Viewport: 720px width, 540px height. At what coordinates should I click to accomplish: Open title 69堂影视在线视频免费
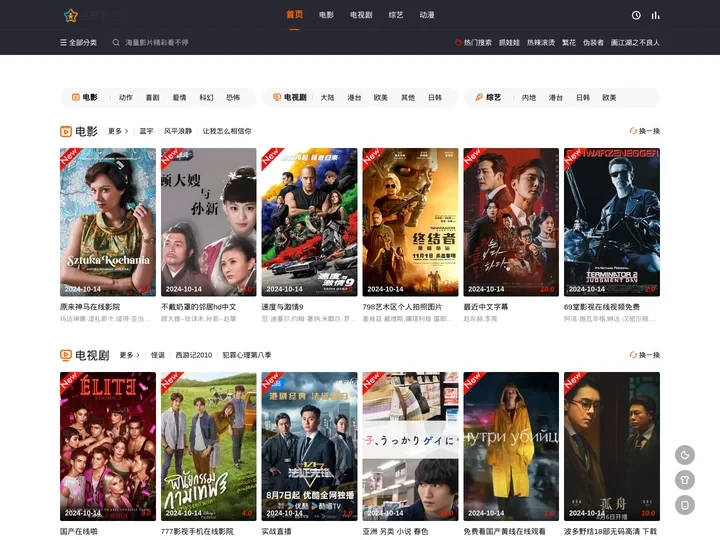(x=602, y=307)
